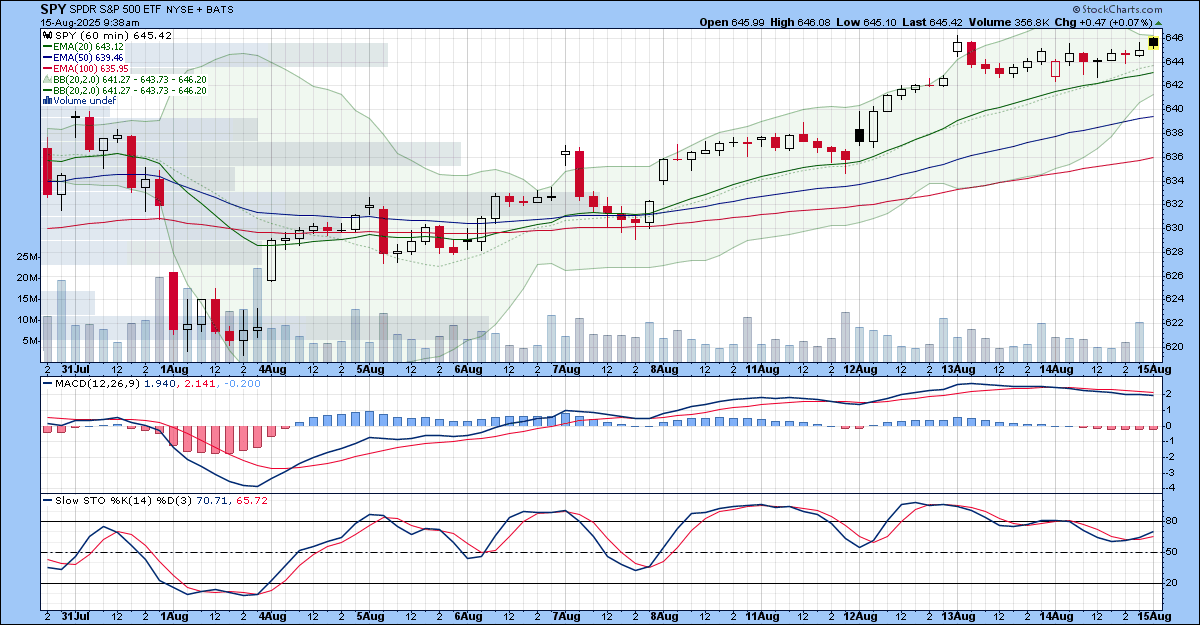Image resolution: width=1200 pixels, height=625 pixels.
Task: Click the candlestick icon beside SPY legend
Action: (46, 35)
